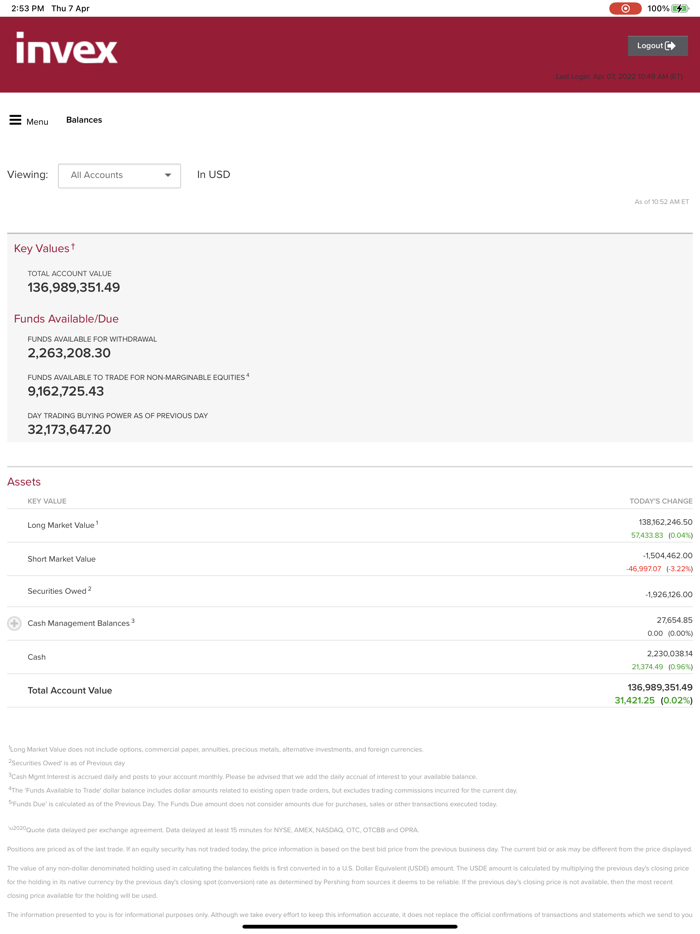Click the invex logo

pos(66,48)
